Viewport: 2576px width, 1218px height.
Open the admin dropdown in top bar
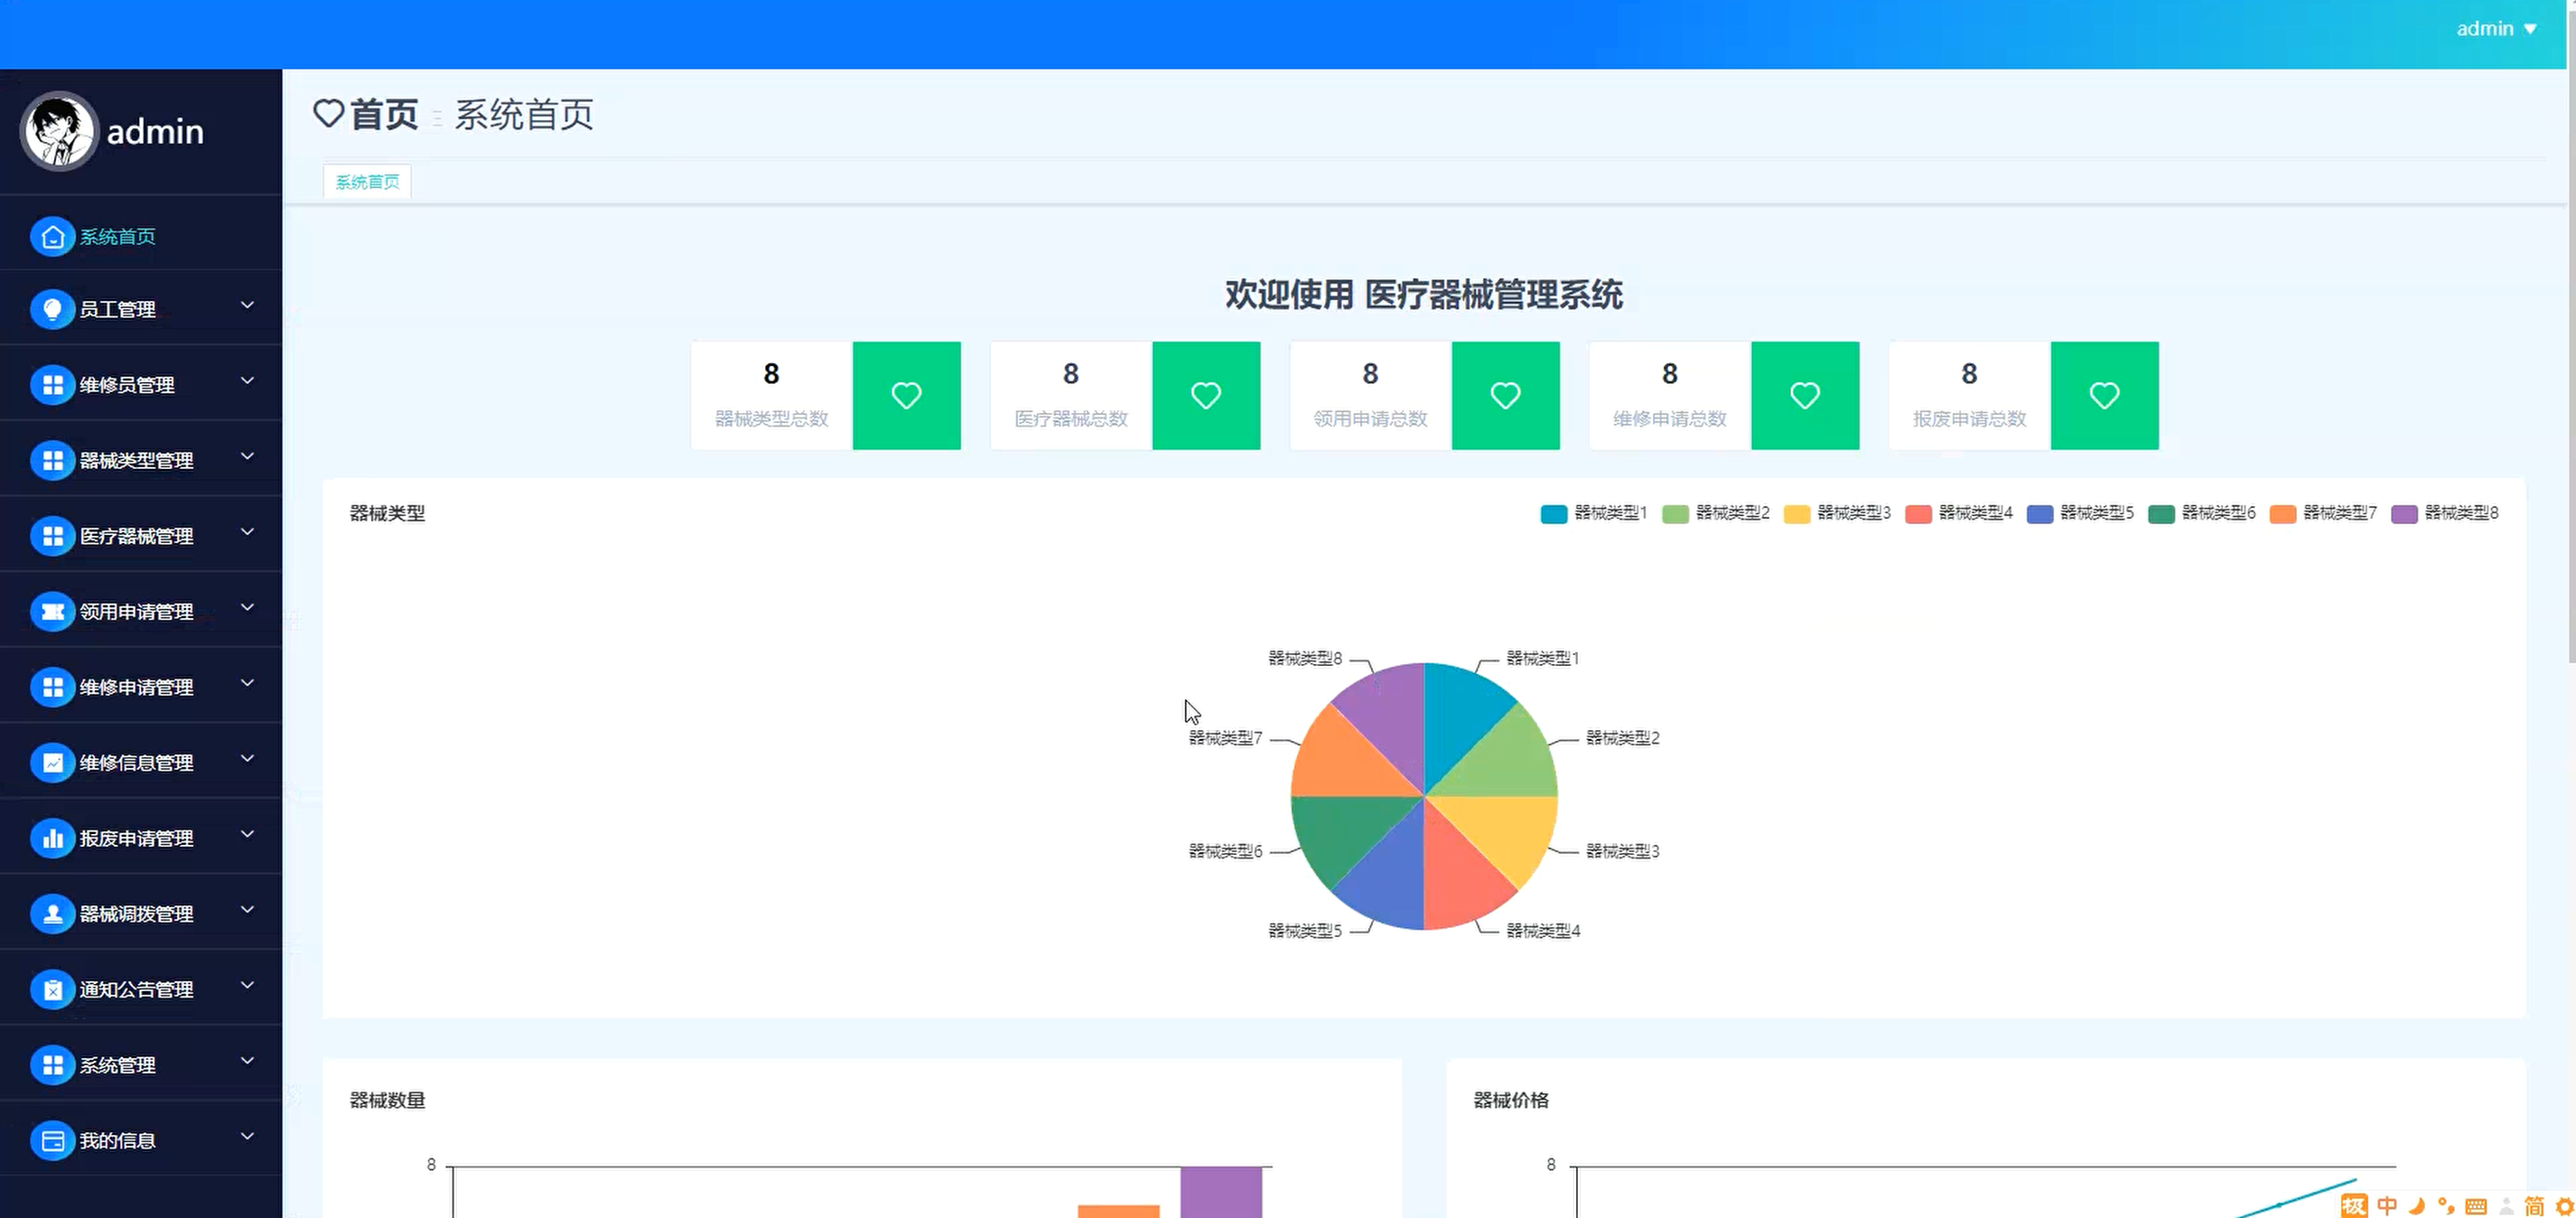pos(2496,29)
